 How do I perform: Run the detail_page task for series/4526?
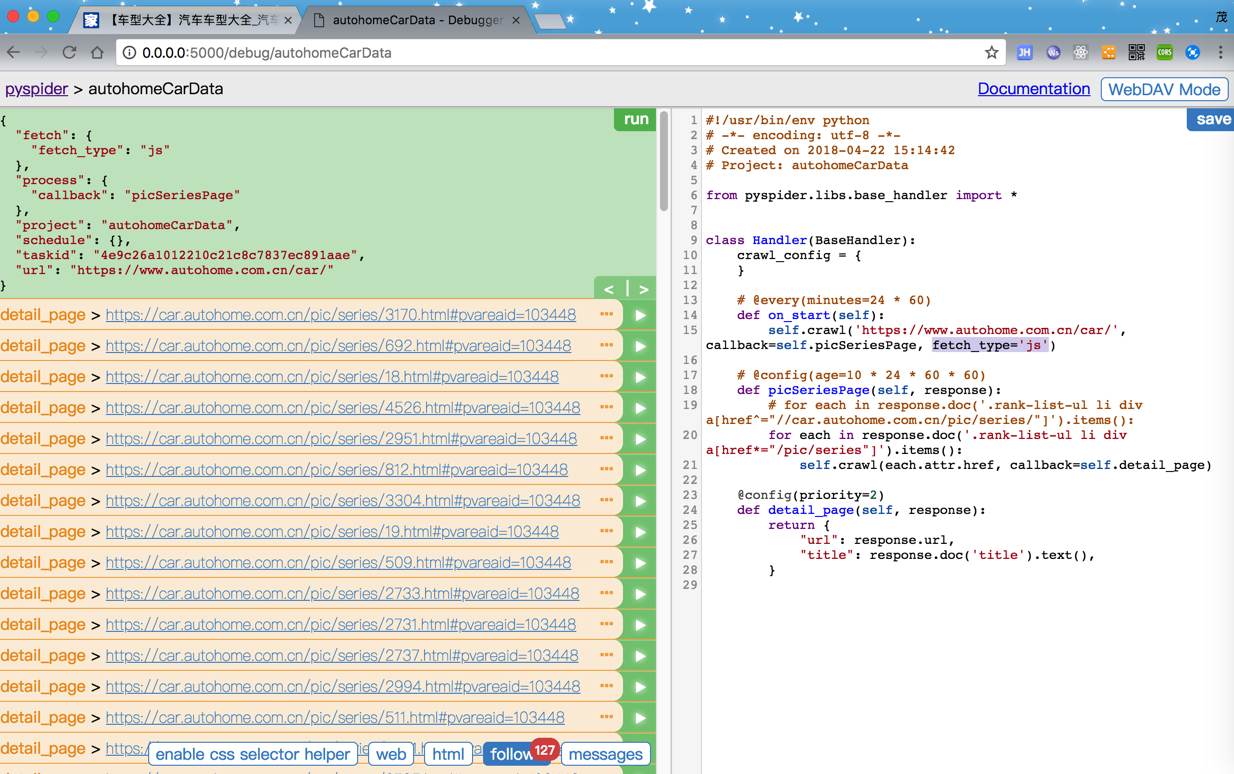[x=640, y=408]
